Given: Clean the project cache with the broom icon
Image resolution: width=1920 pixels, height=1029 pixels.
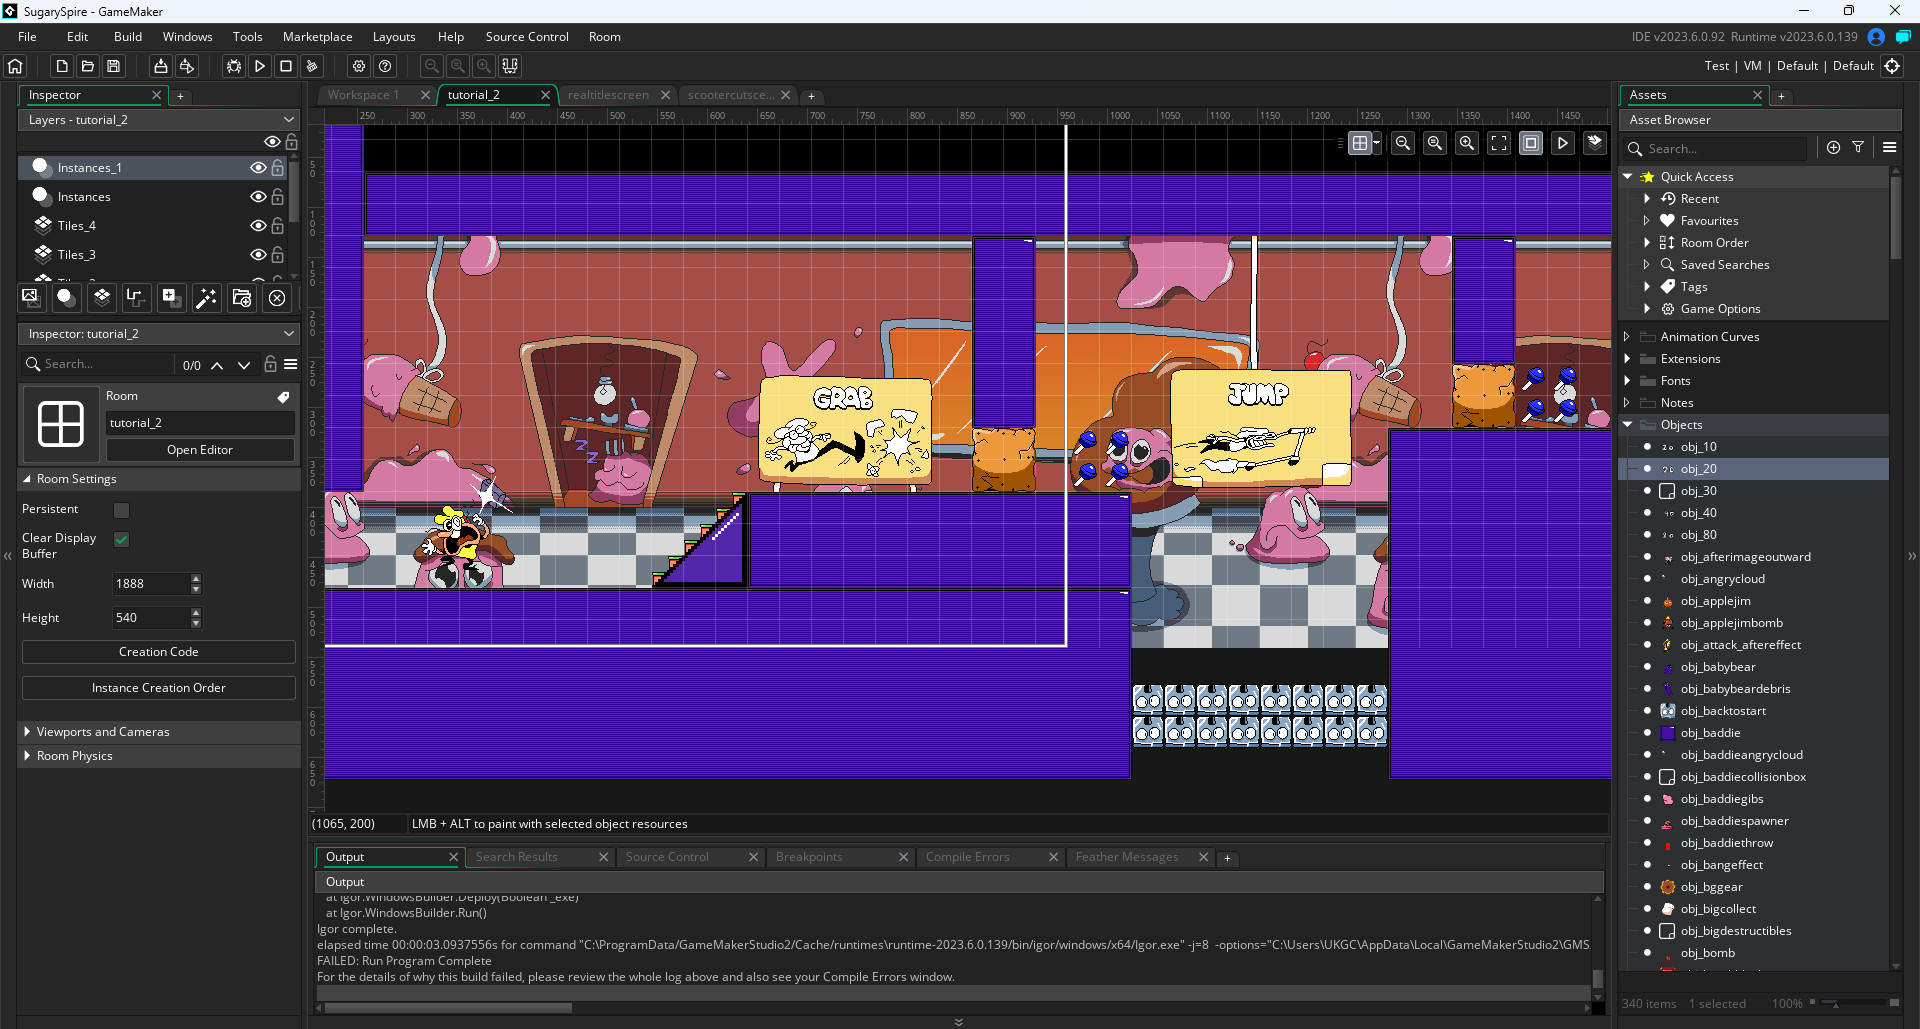Looking at the screenshot, I should pyautogui.click(x=312, y=66).
